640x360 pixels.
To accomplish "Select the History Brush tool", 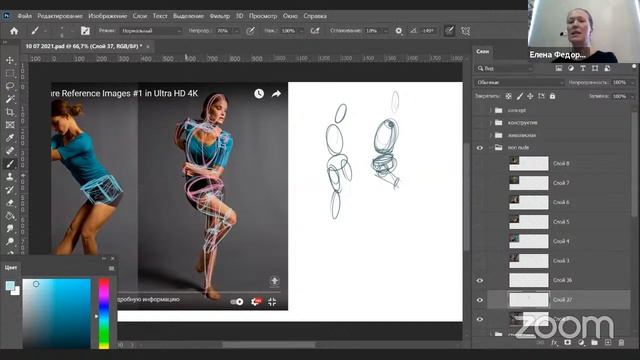I will (10, 190).
